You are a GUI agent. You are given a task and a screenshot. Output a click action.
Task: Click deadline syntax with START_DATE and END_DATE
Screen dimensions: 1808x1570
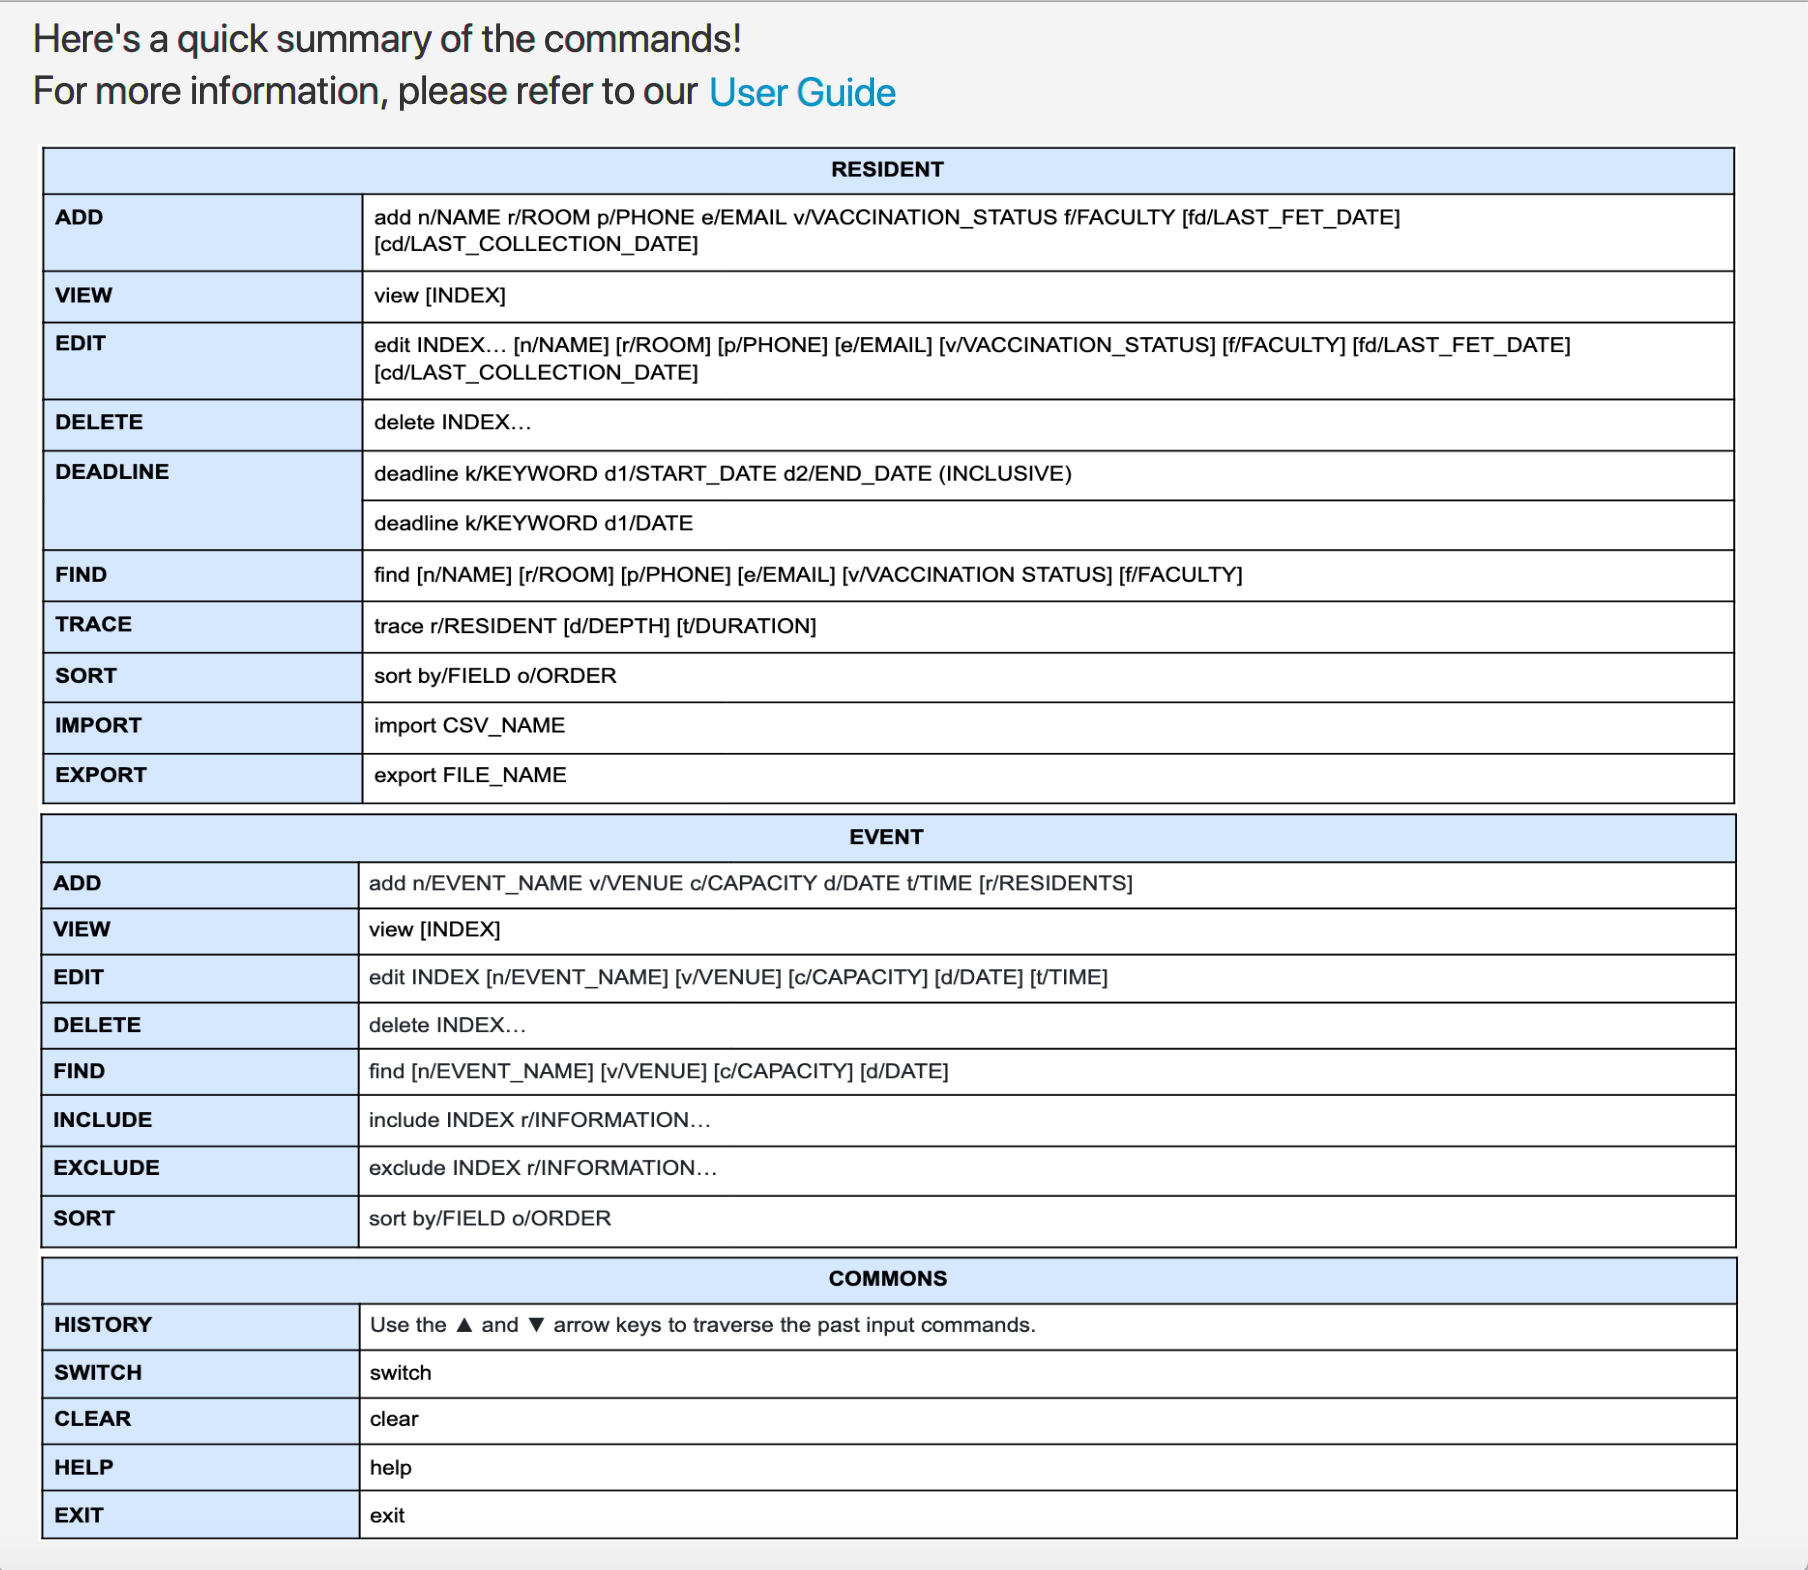click(722, 474)
